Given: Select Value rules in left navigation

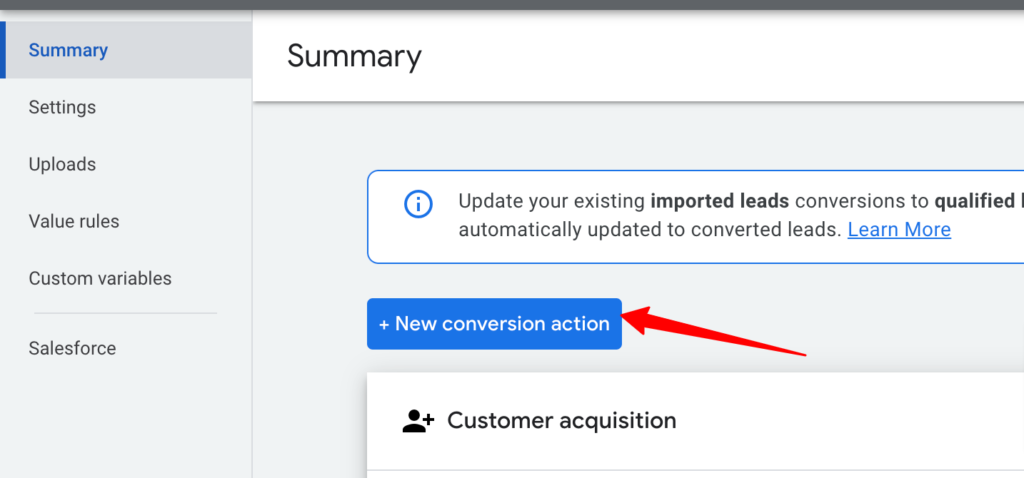Looking at the screenshot, I should click(74, 221).
